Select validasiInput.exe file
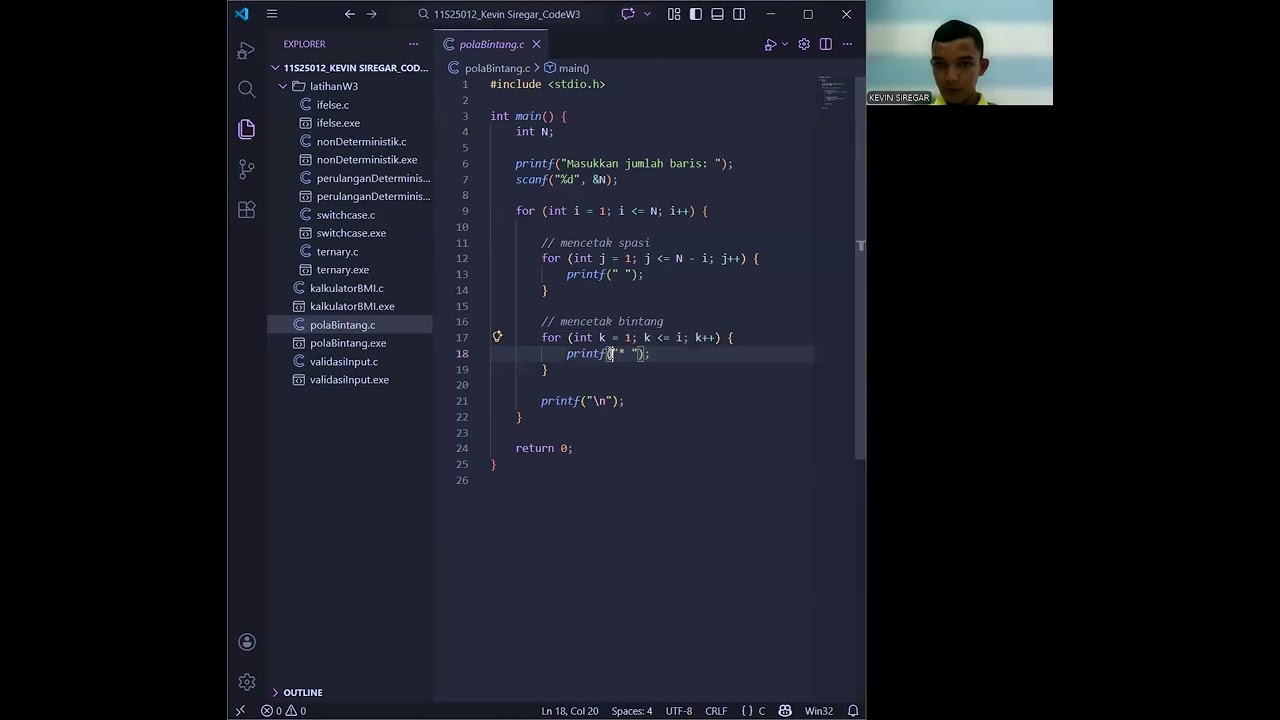The height and width of the screenshot is (720, 1280). click(x=350, y=380)
